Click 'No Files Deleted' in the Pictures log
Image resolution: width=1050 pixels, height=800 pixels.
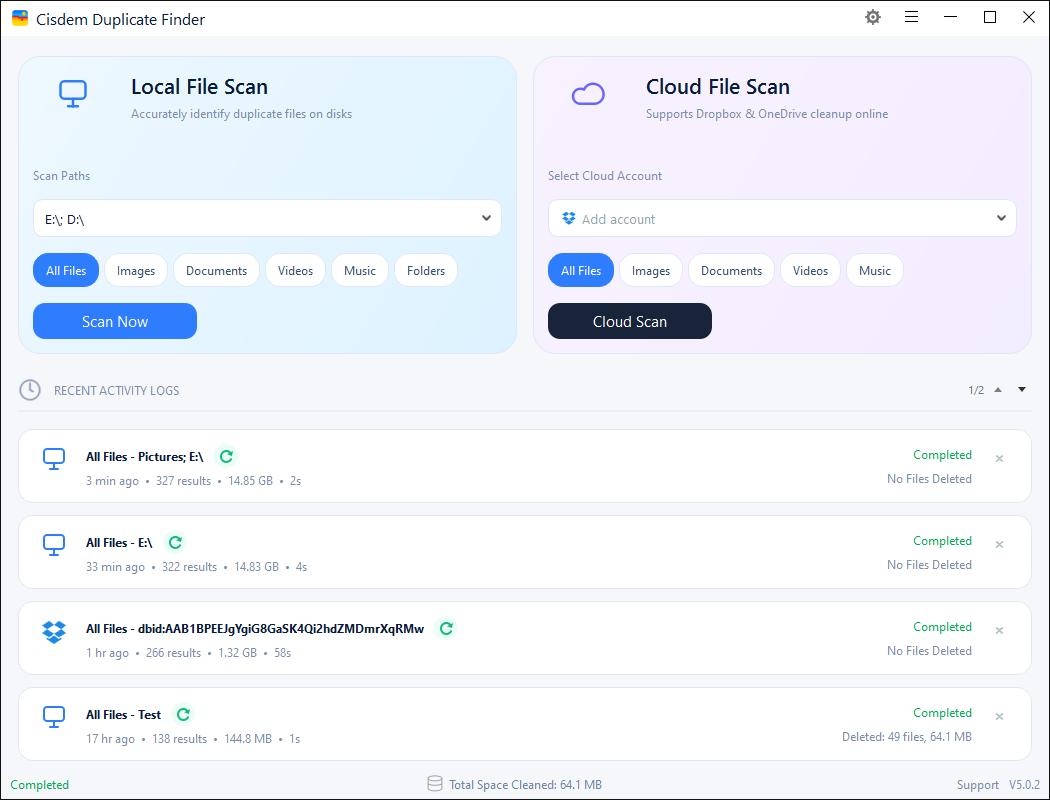click(x=929, y=479)
